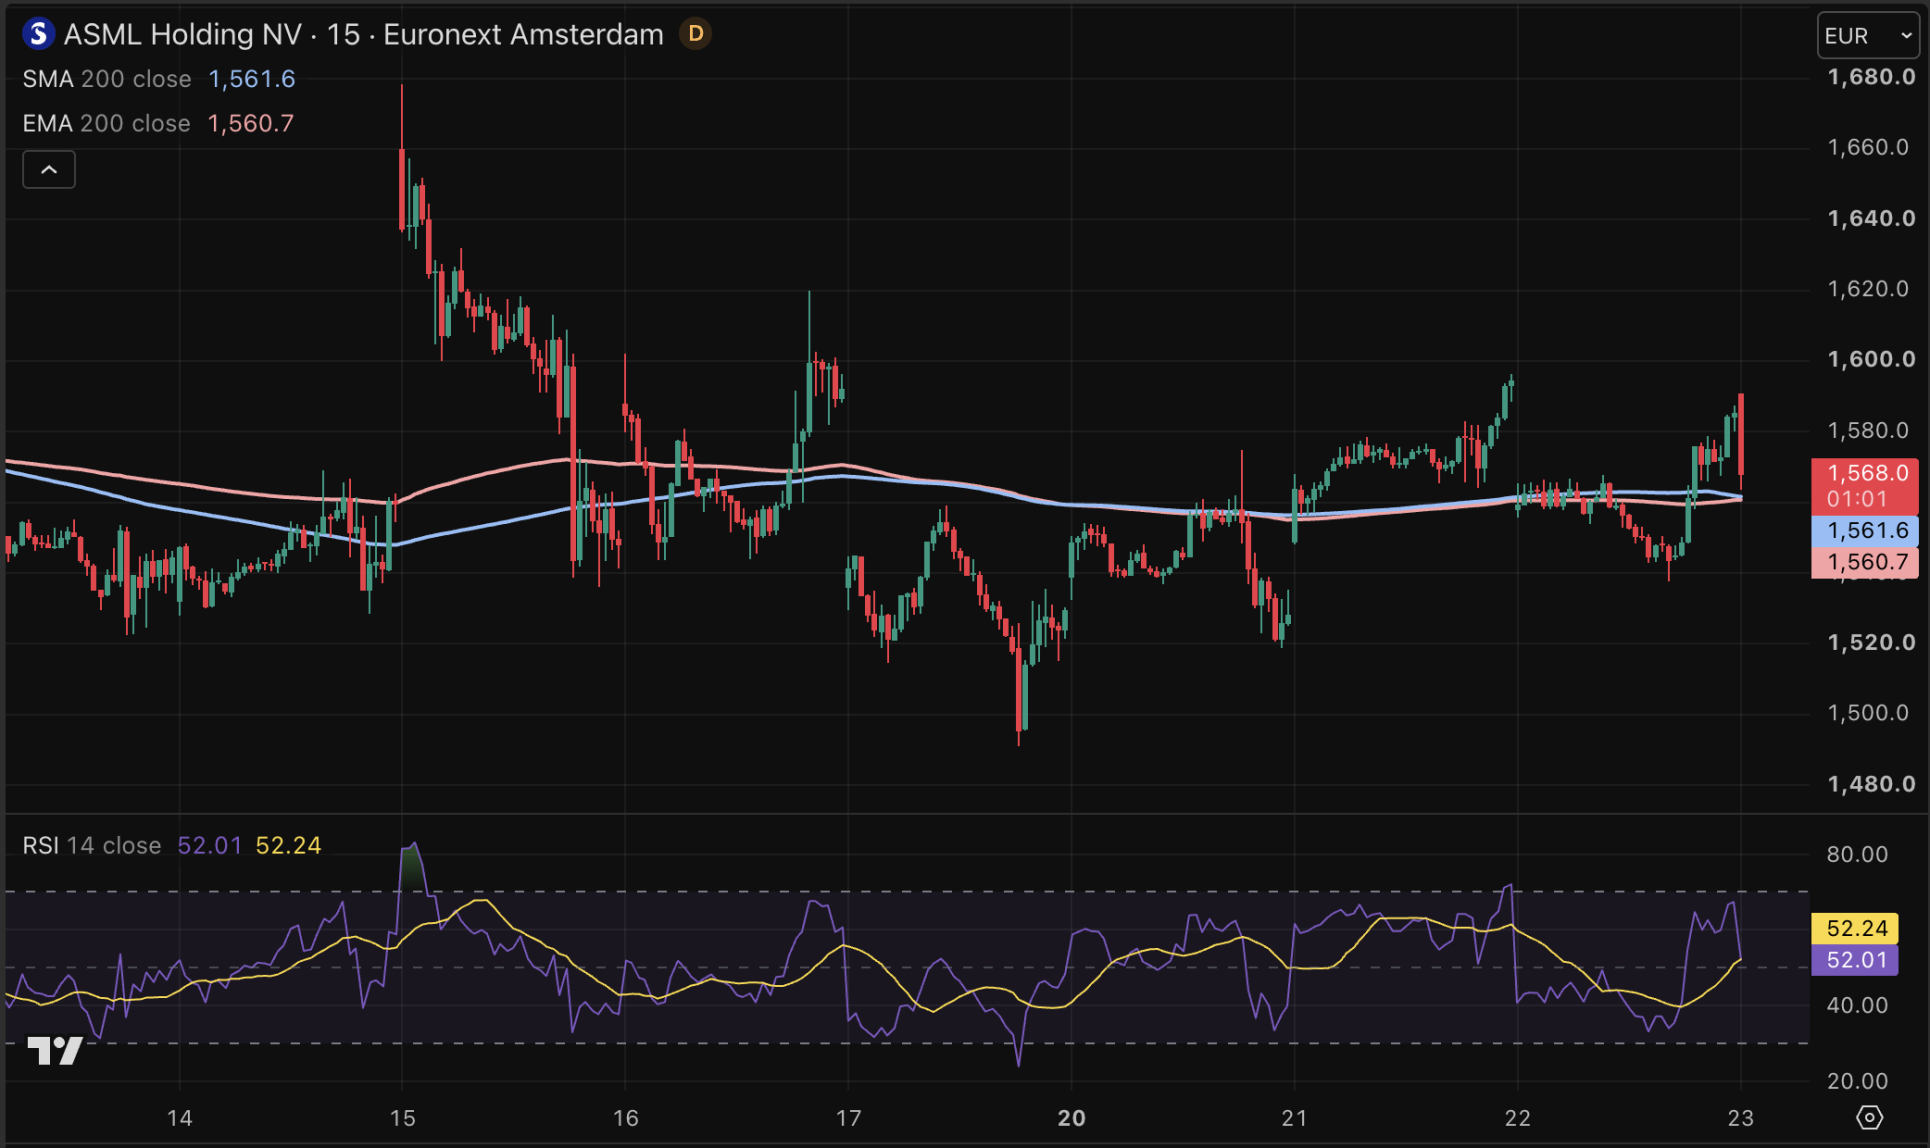
Task: Click the orange D delayed-data badge
Action: [x=696, y=34]
